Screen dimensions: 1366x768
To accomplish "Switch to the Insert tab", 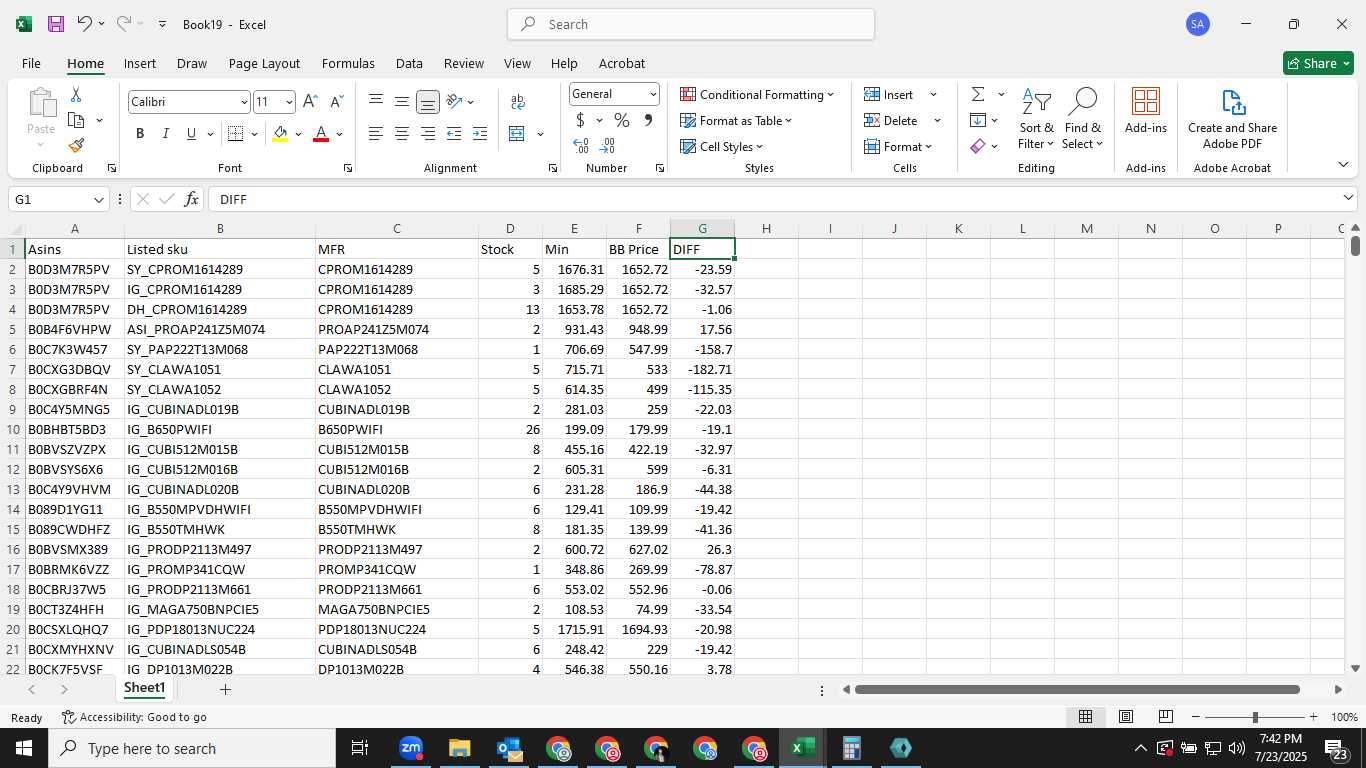I will 140,63.
